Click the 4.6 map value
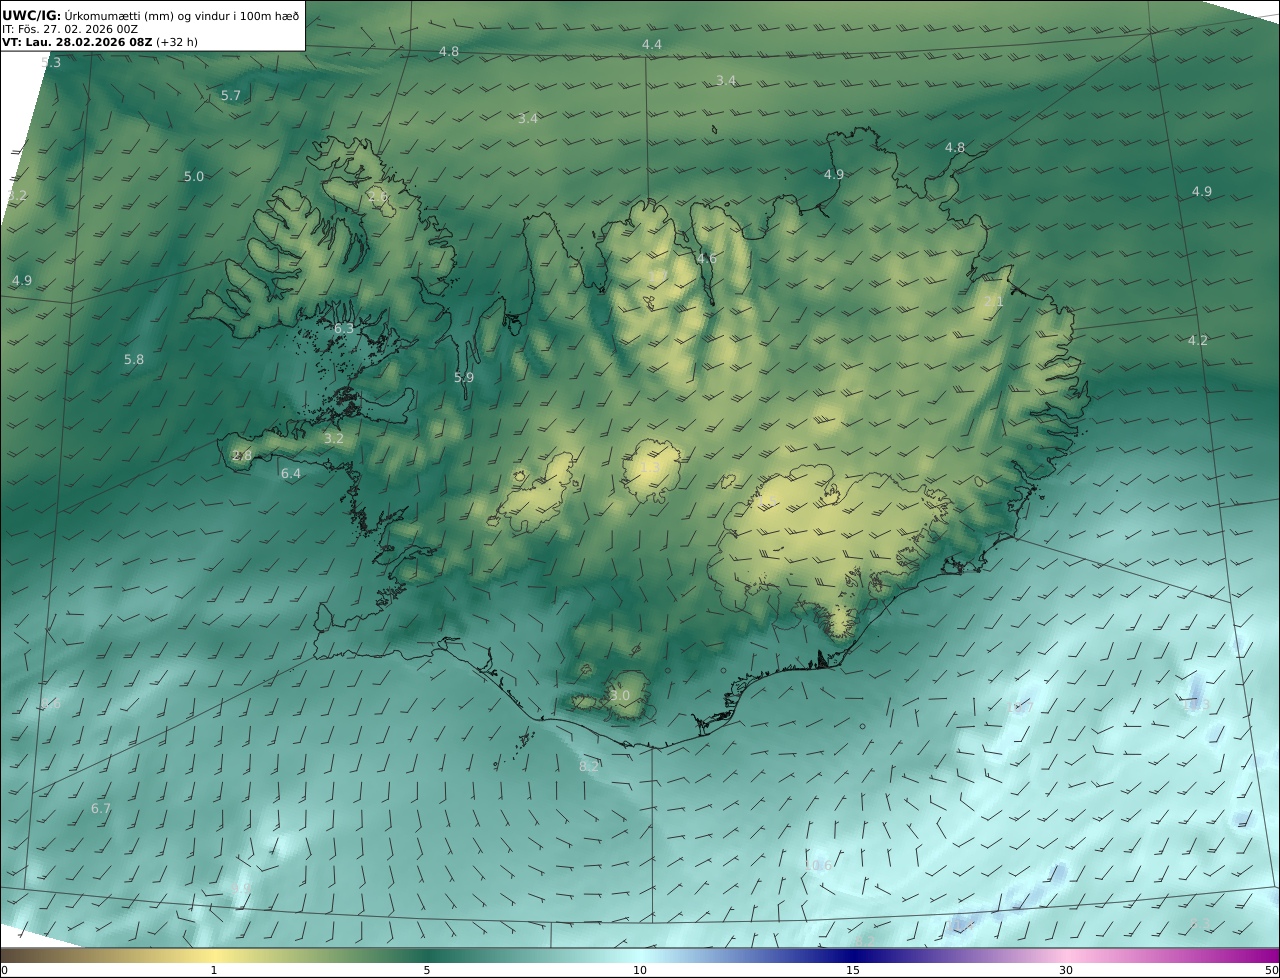 pyautogui.click(x=707, y=259)
